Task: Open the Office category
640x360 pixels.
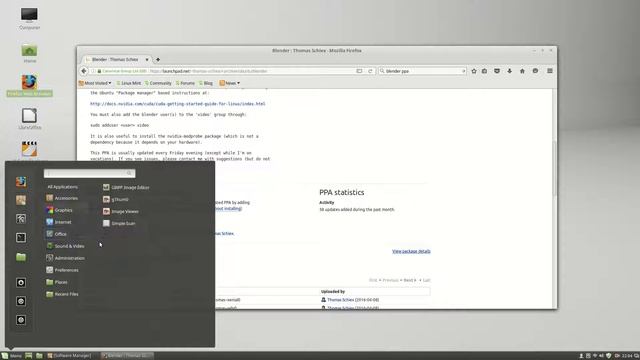Action: (56, 234)
